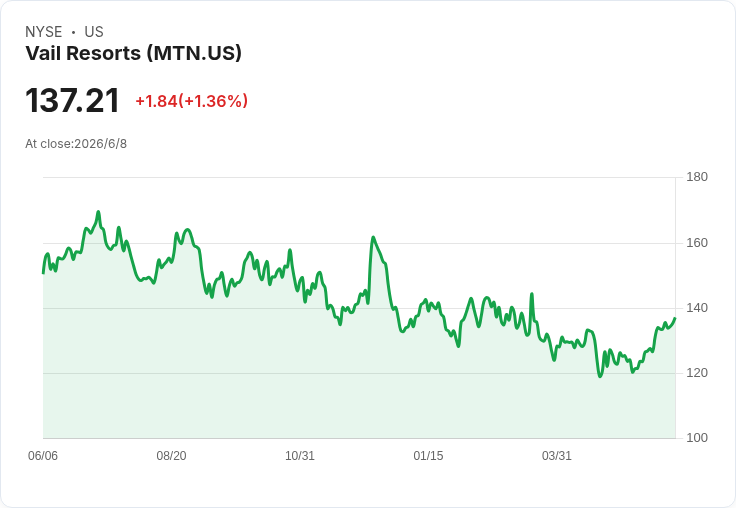Click the 06/06 date axis label
The image size is (736, 508).
(43, 456)
